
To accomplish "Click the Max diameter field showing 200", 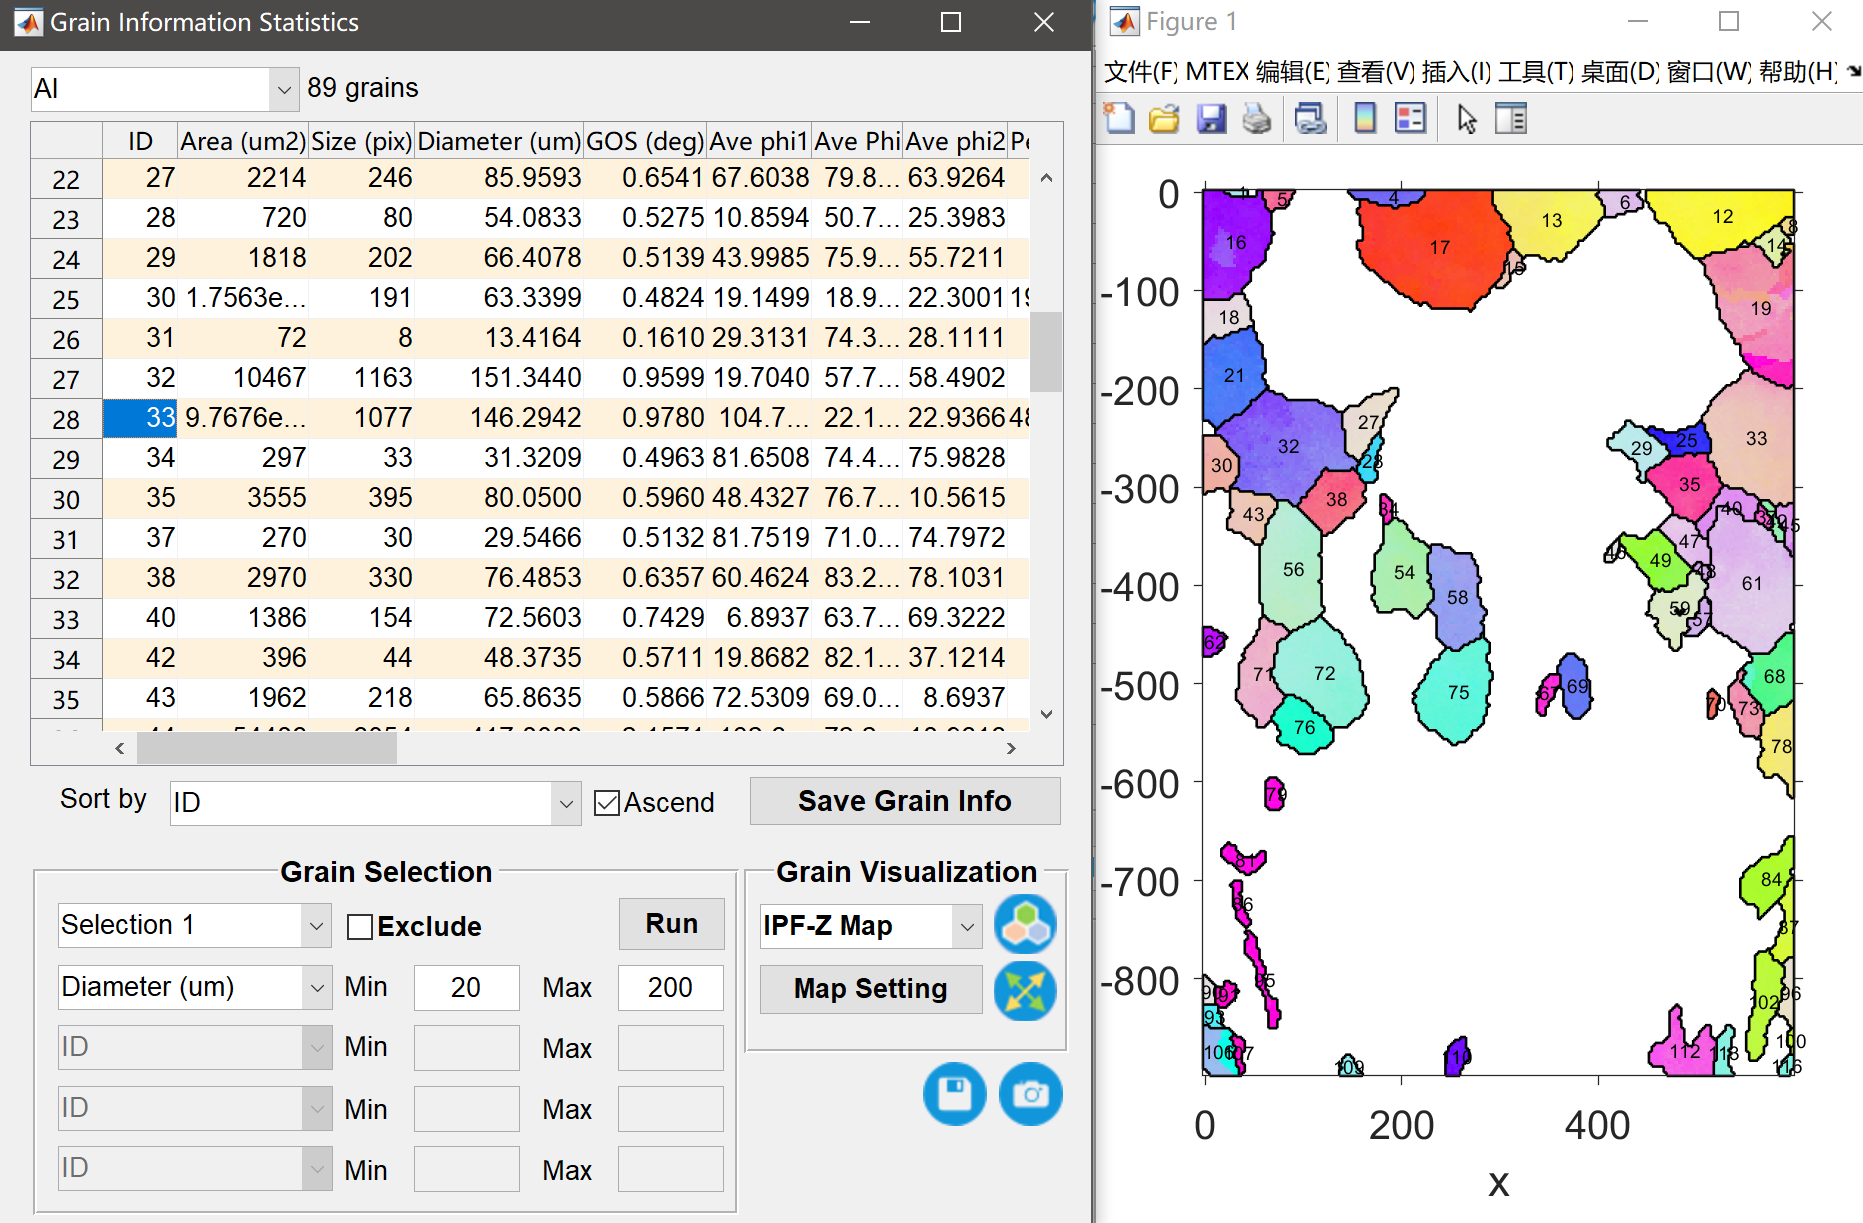I will [x=670, y=988].
